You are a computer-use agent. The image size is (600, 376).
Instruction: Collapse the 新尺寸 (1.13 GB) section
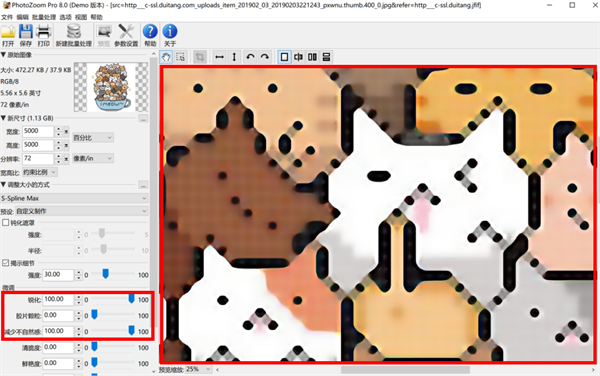tap(3, 118)
